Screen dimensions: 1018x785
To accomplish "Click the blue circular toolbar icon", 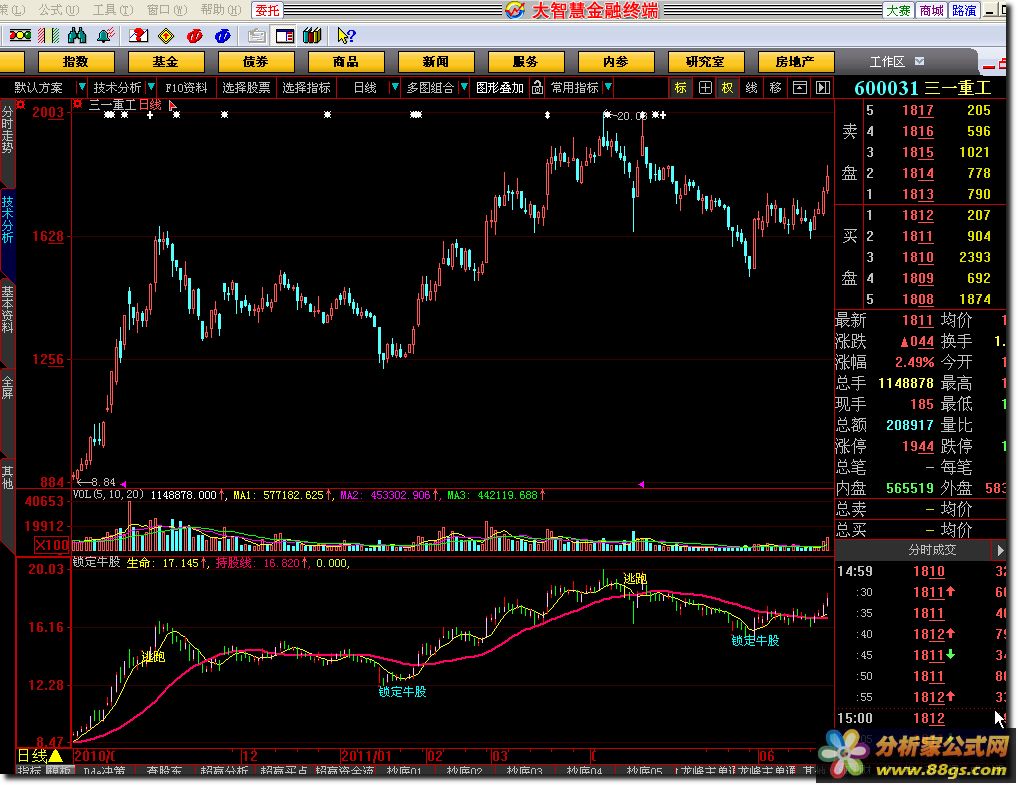I will [223, 36].
